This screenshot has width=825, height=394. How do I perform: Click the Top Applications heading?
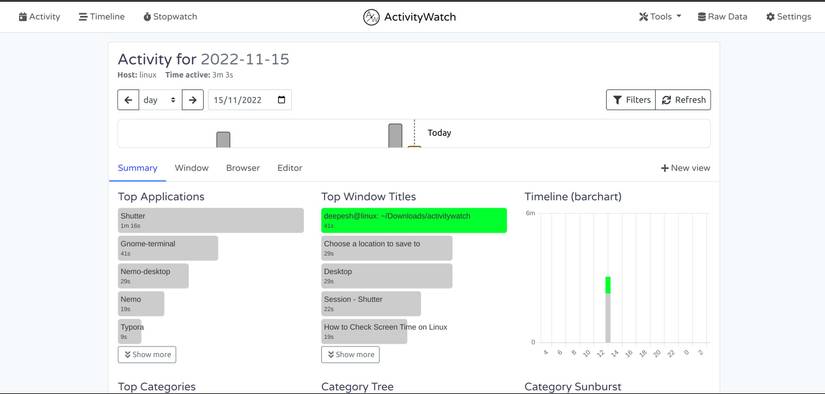coord(161,197)
